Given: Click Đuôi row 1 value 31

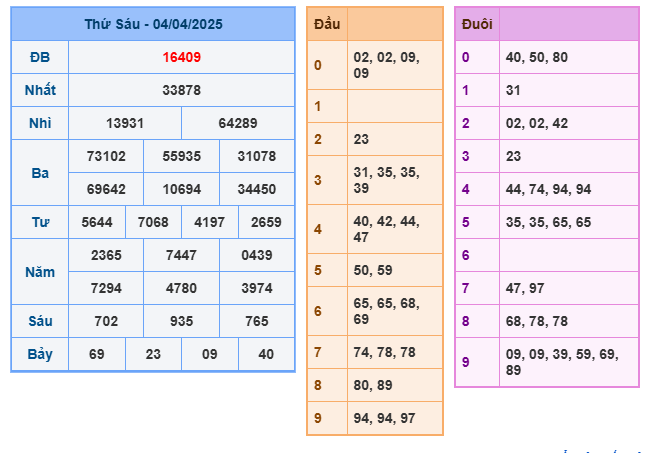Looking at the screenshot, I should (x=513, y=90).
